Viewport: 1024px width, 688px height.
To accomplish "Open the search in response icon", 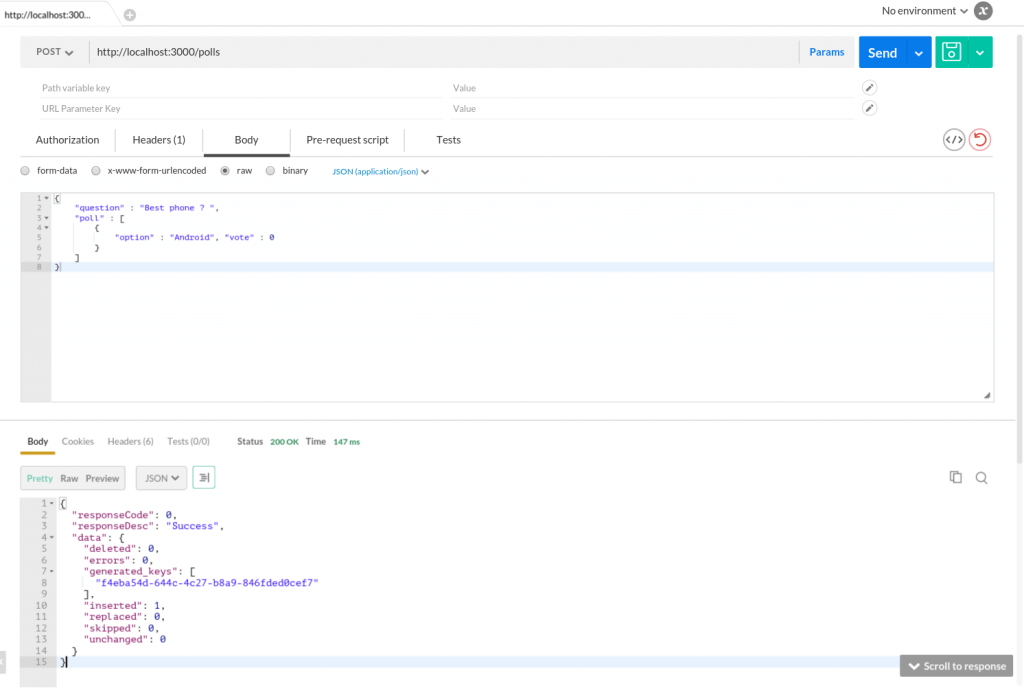I will coord(981,477).
